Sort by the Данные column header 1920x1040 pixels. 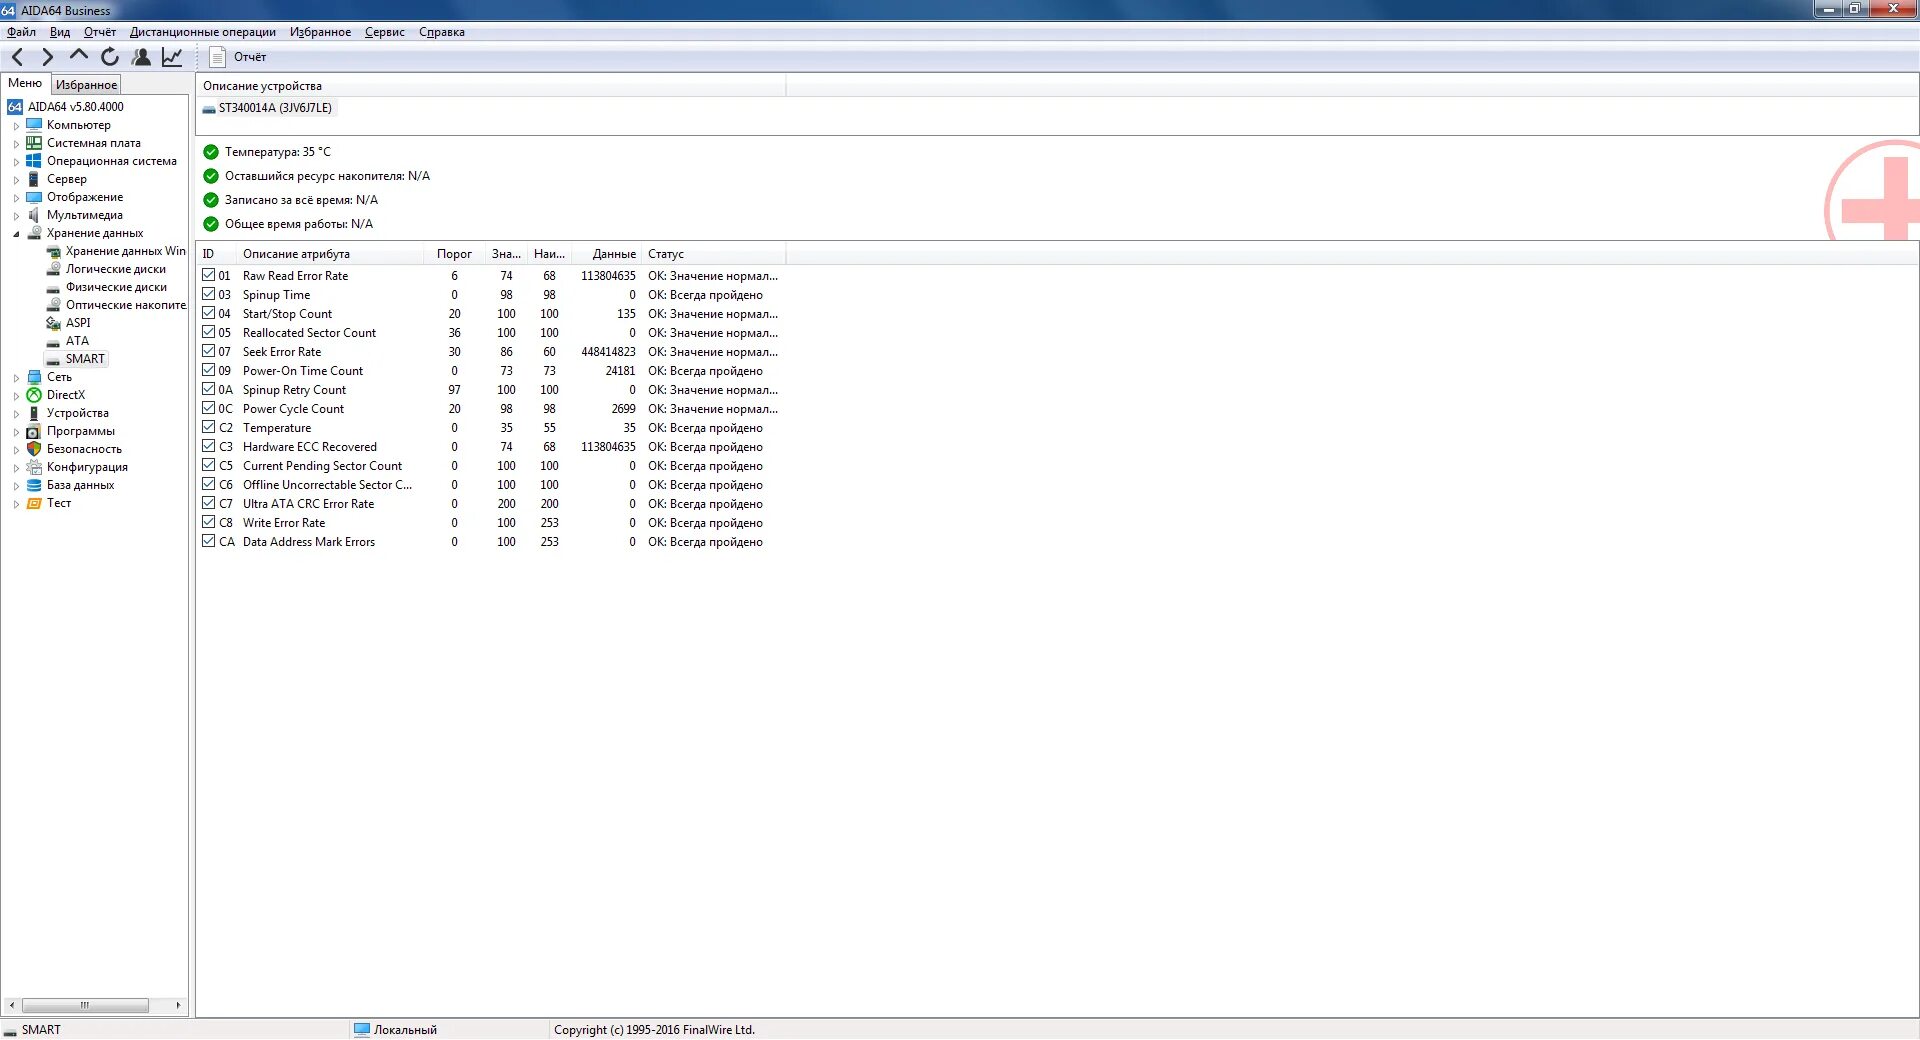point(607,254)
